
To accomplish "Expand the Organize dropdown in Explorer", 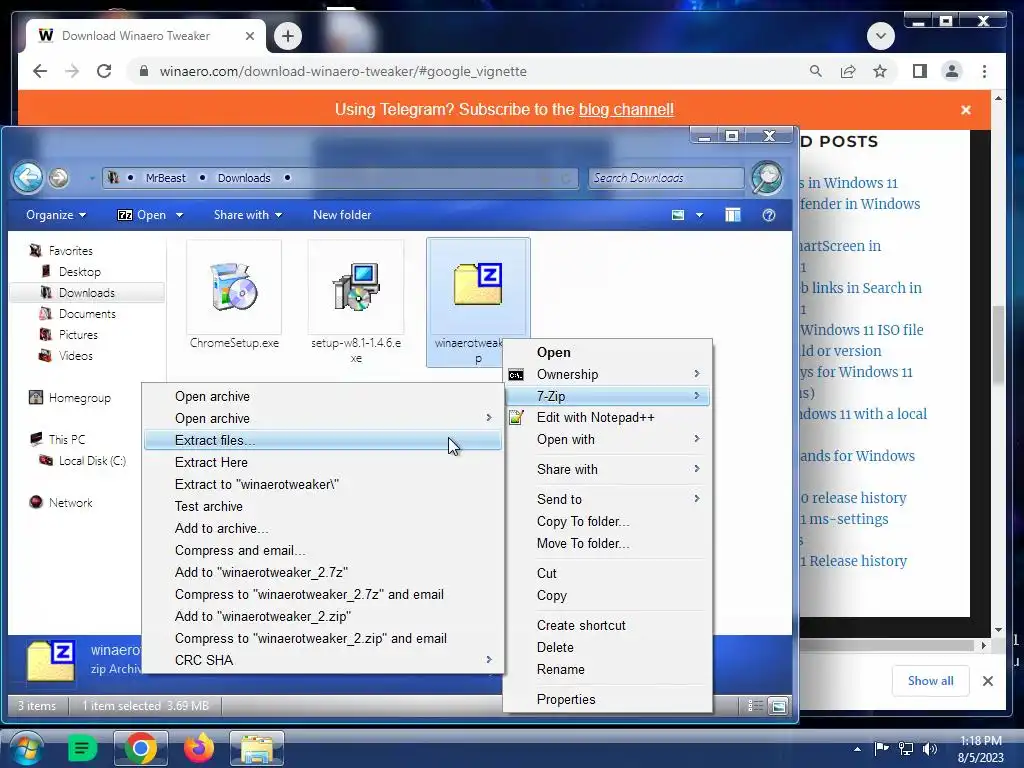I will [56, 215].
